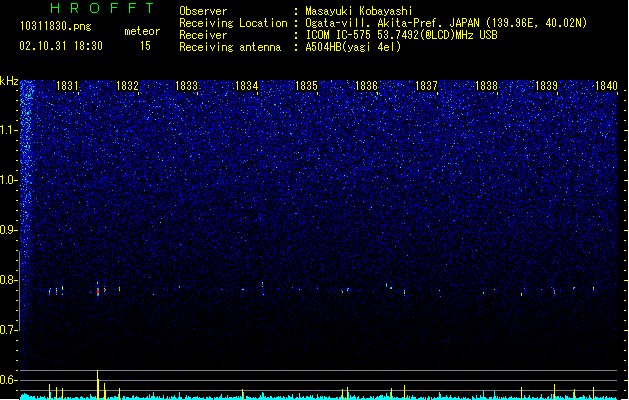Click the timestamp 02.10.31 18:30
Screen dimensions: 629x400
coord(61,46)
